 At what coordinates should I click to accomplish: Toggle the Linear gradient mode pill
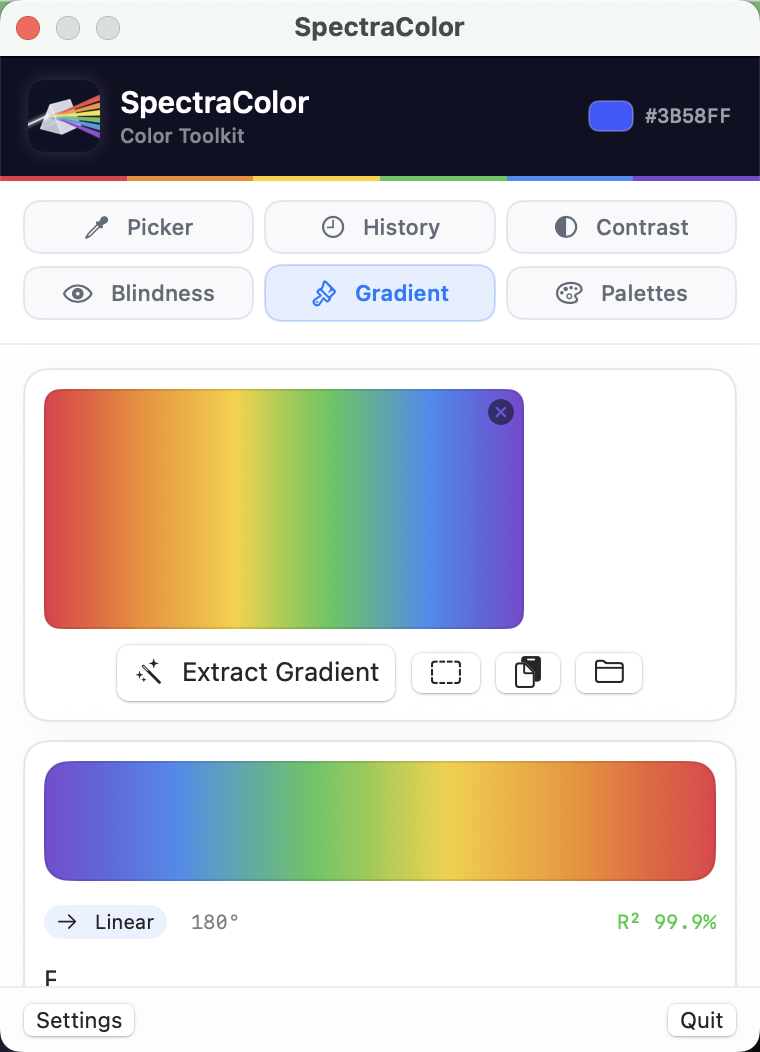(105, 922)
